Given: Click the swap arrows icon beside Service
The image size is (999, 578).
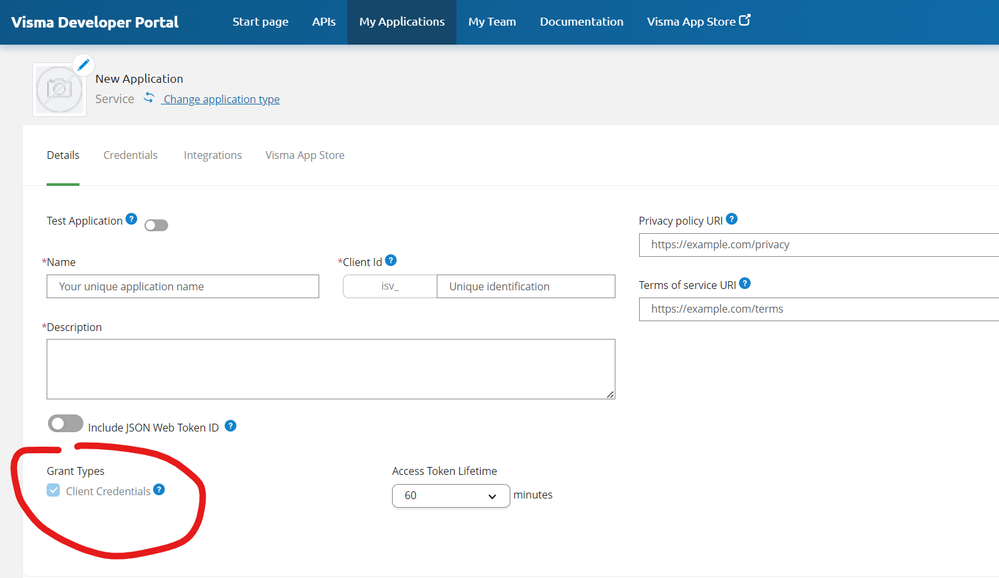Looking at the screenshot, I should [x=148, y=98].
